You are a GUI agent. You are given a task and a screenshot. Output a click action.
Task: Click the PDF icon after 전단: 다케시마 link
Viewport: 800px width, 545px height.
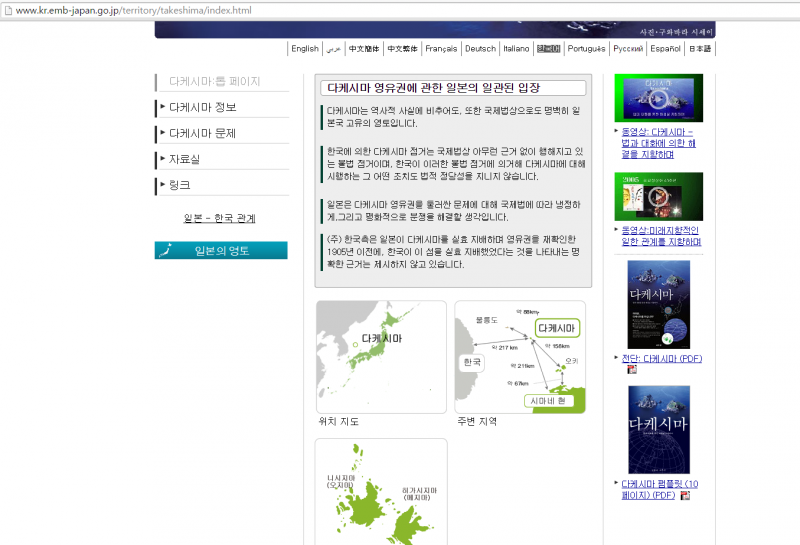tap(632, 369)
